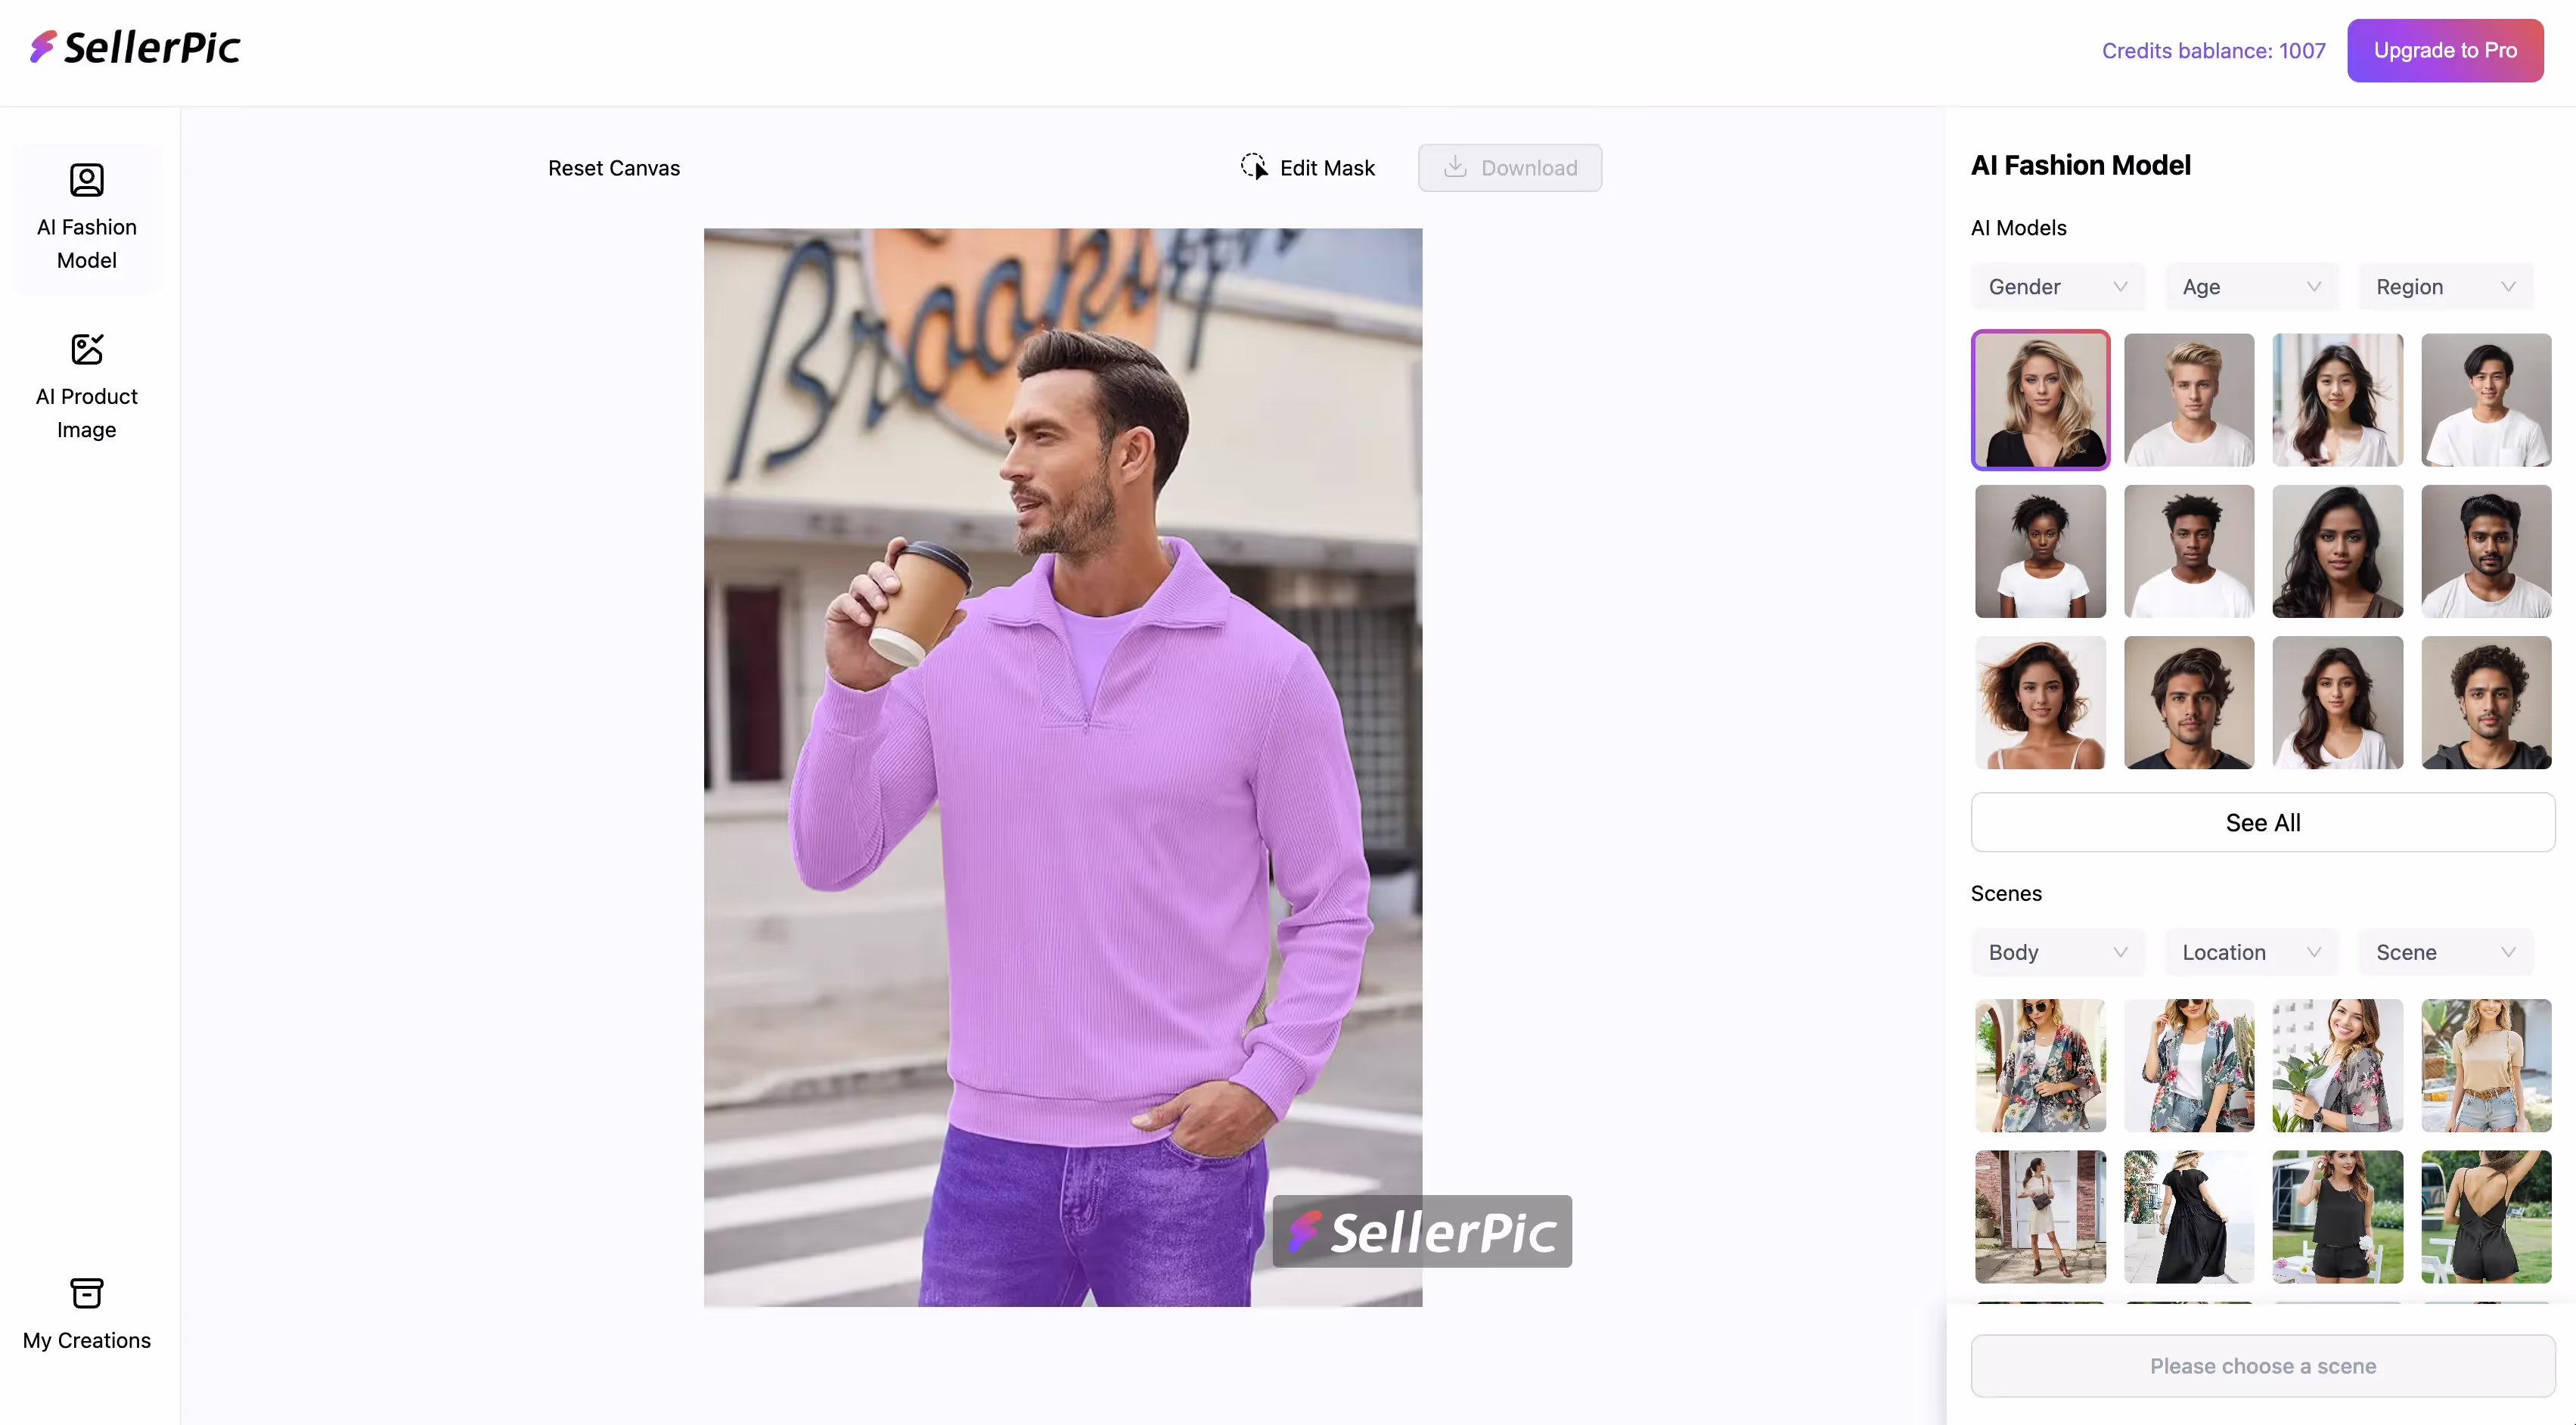
Task: Expand the Gender filter dropdown
Action: pos(2057,287)
